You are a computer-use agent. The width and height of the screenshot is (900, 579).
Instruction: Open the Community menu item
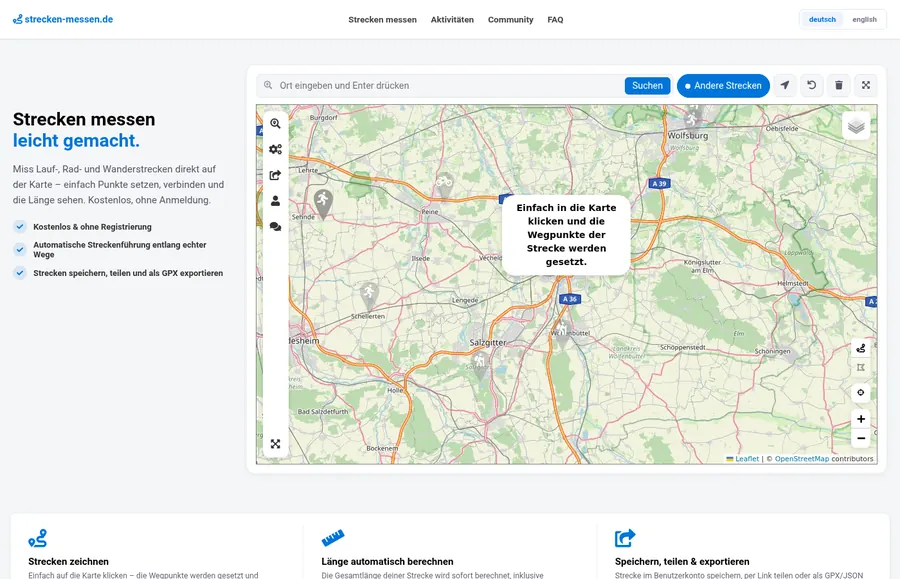(510, 20)
